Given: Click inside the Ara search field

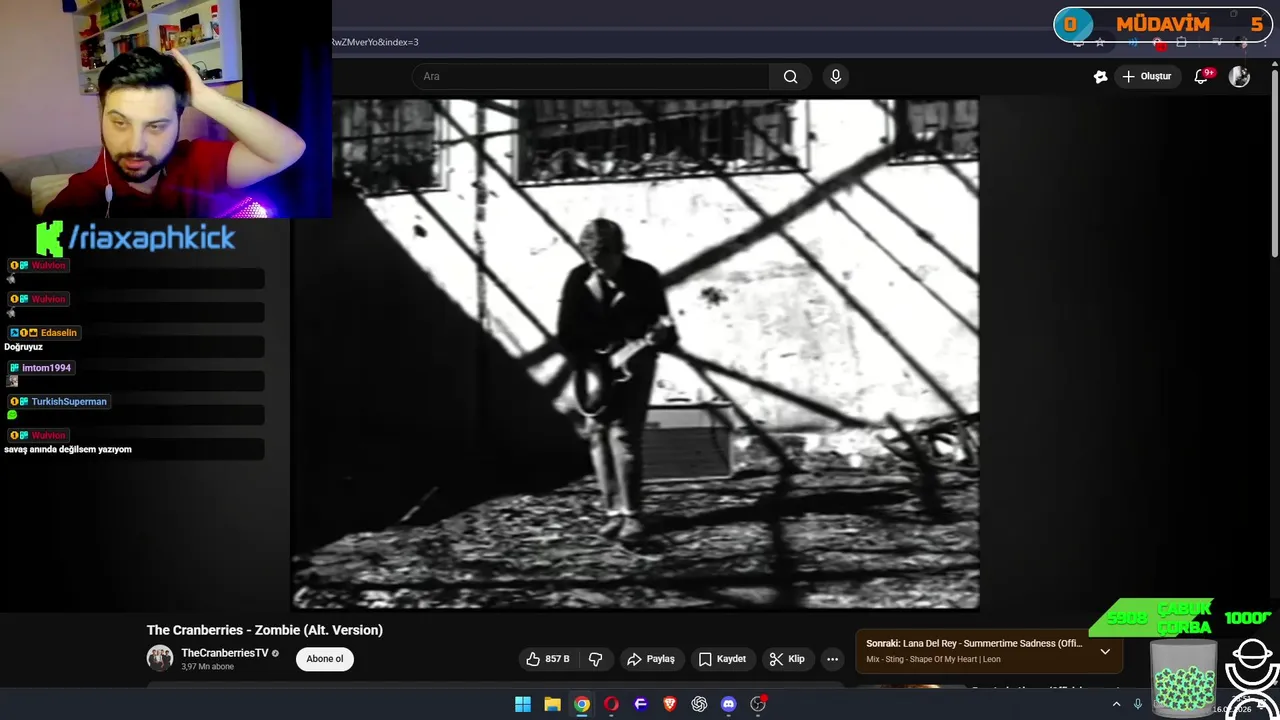Looking at the screenshot, I should [x=590, y=76].
